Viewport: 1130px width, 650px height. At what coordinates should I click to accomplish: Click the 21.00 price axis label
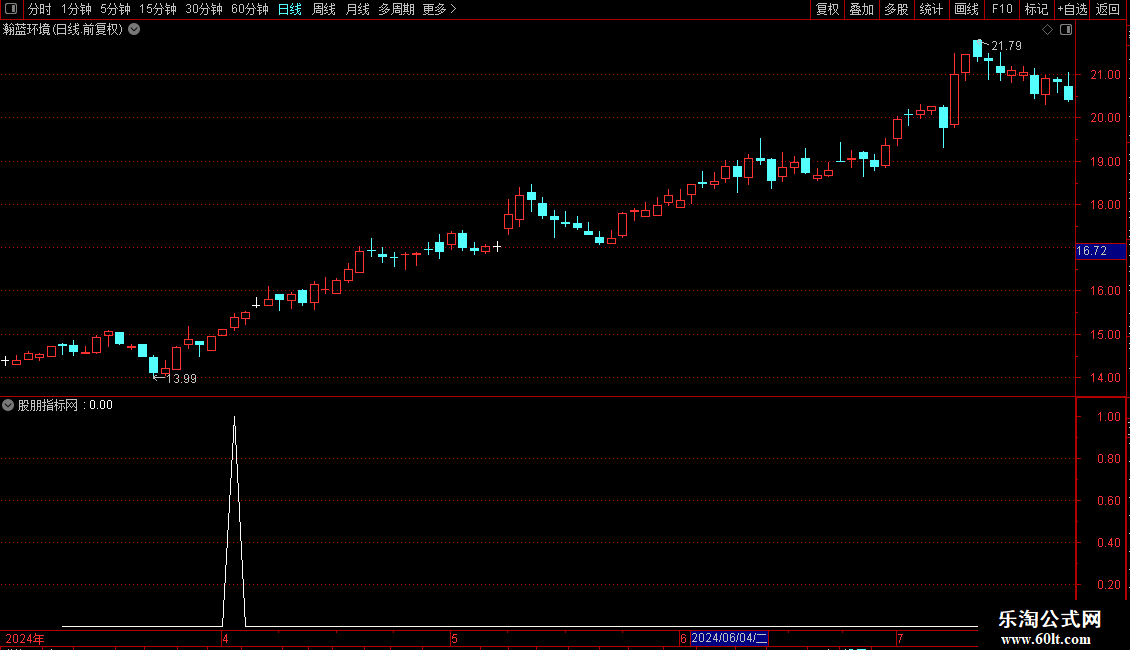pos(1105,75)
